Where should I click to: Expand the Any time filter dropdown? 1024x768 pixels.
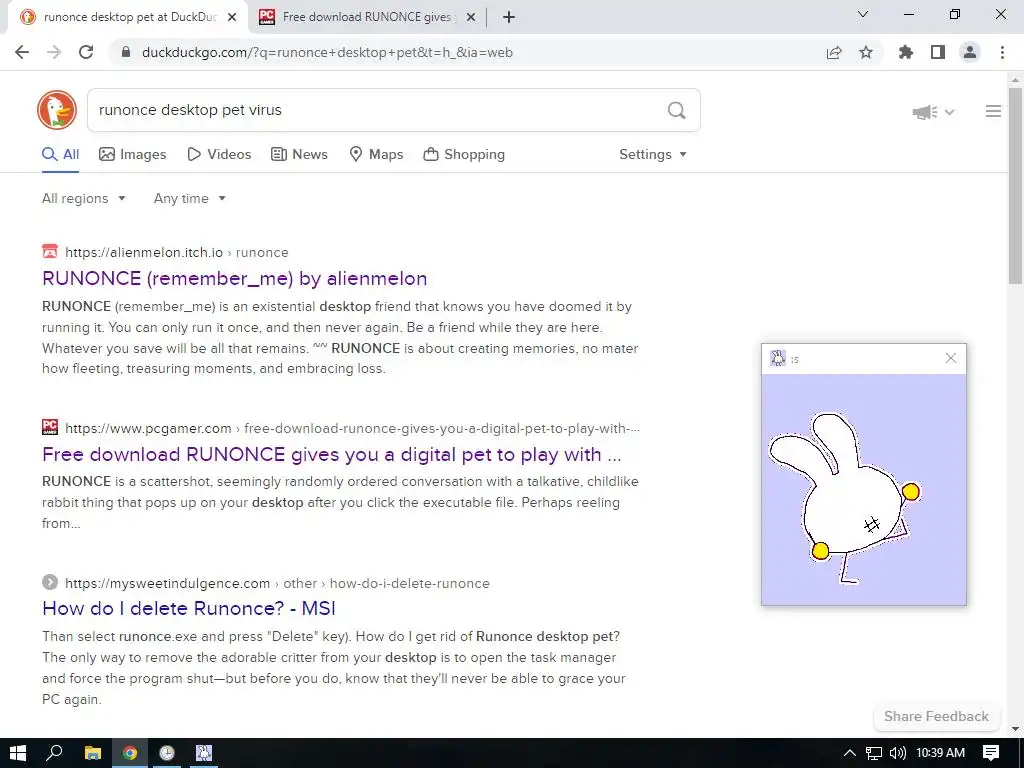click(189, 199)
